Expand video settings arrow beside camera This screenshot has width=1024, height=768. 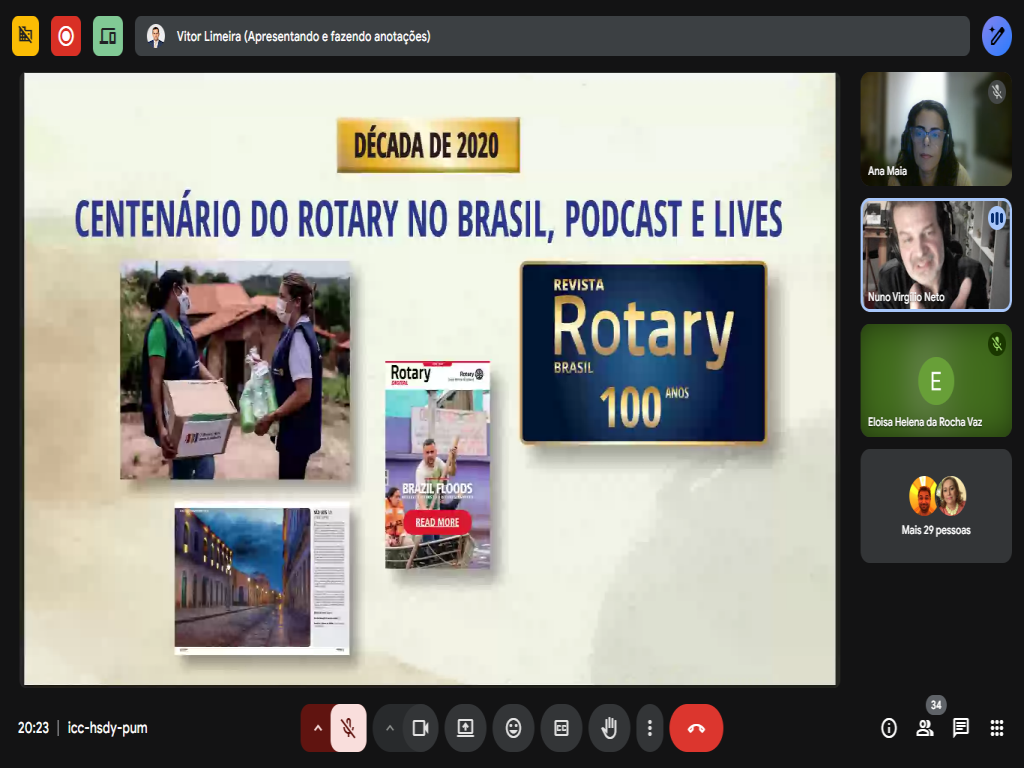point(390,728)
